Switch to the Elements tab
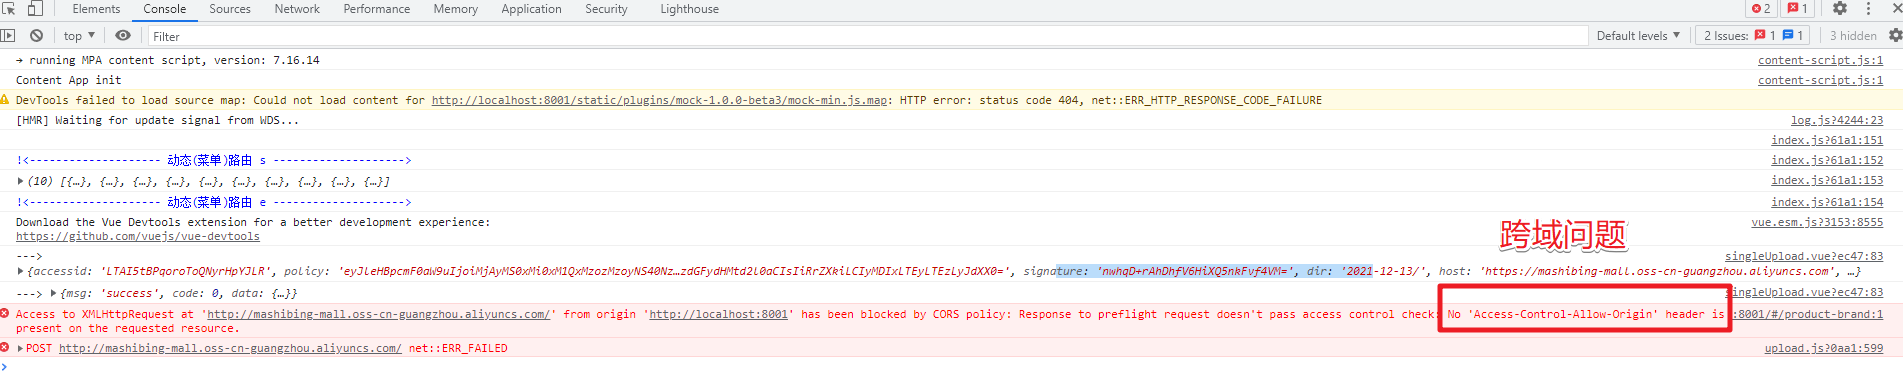The width and height of the screenshot is (1903, 378). point(96,9)
